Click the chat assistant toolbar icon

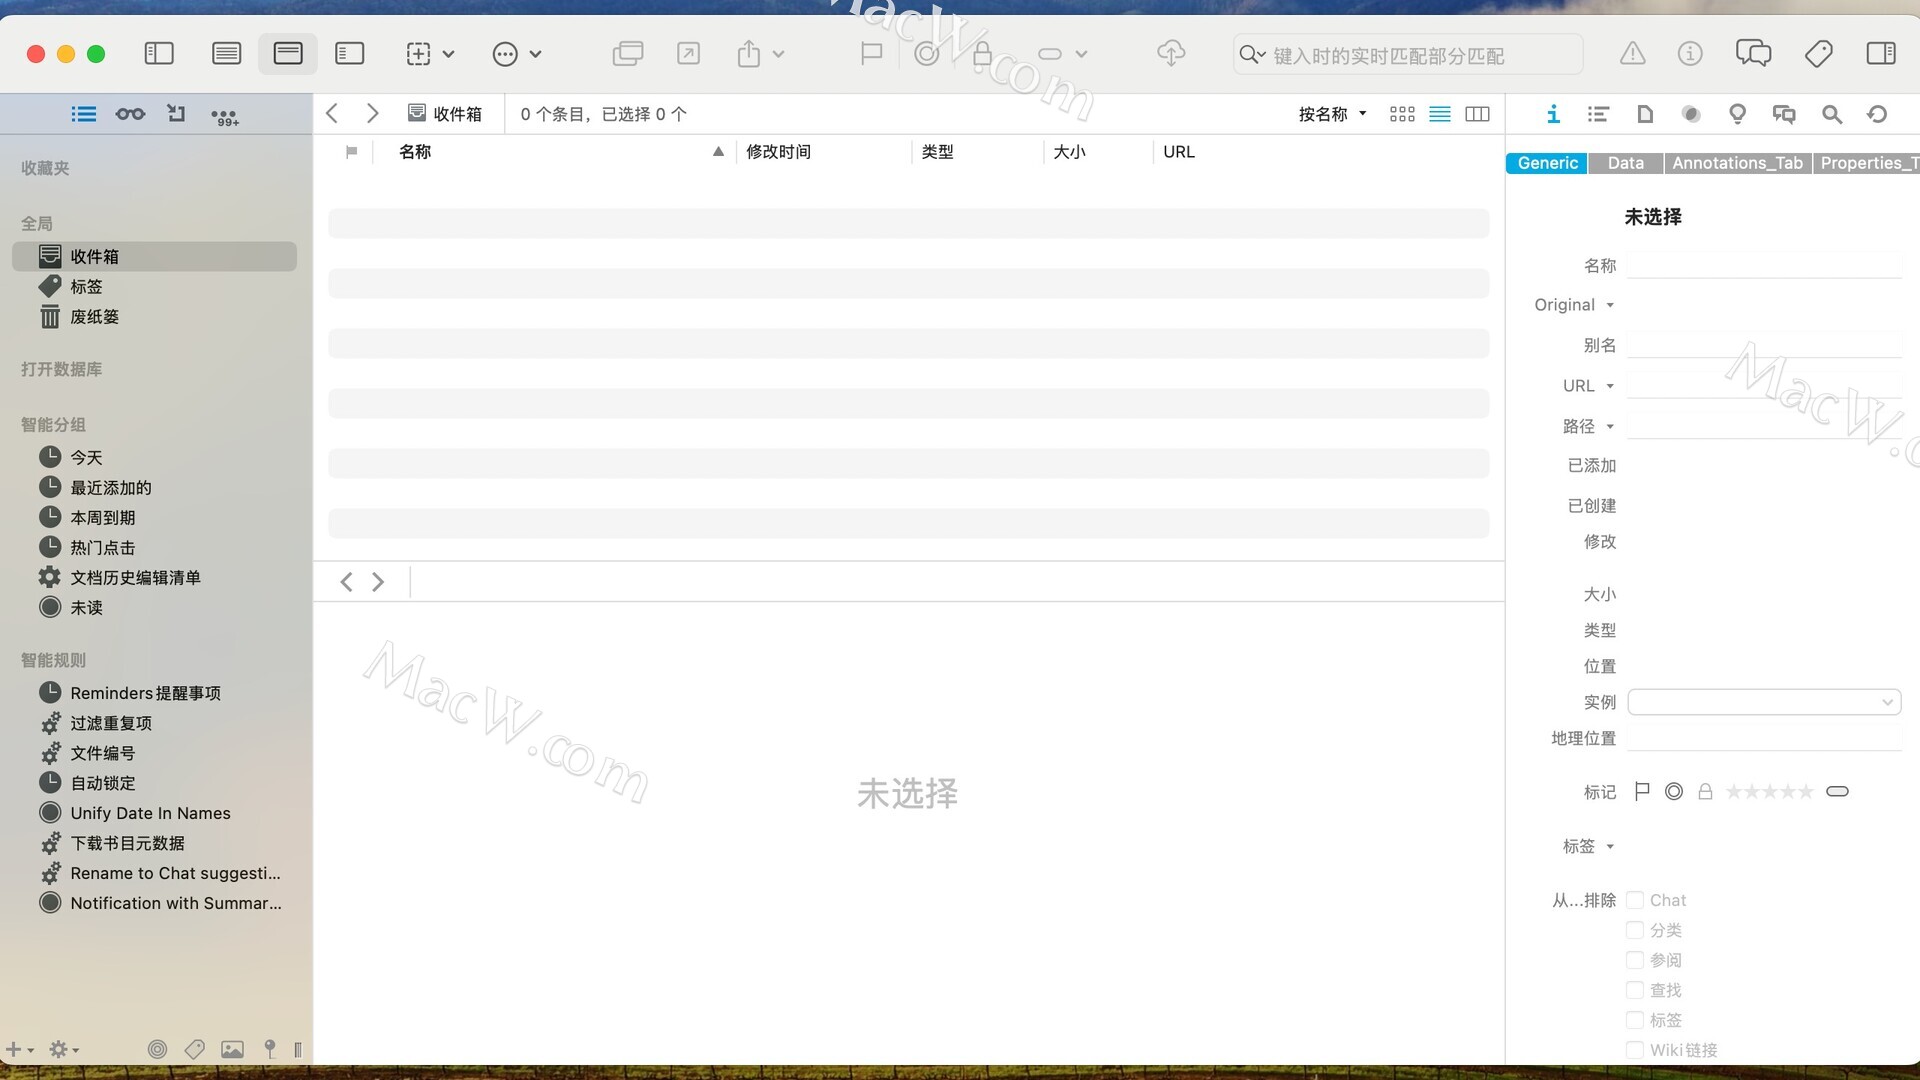coord(1753,53)
